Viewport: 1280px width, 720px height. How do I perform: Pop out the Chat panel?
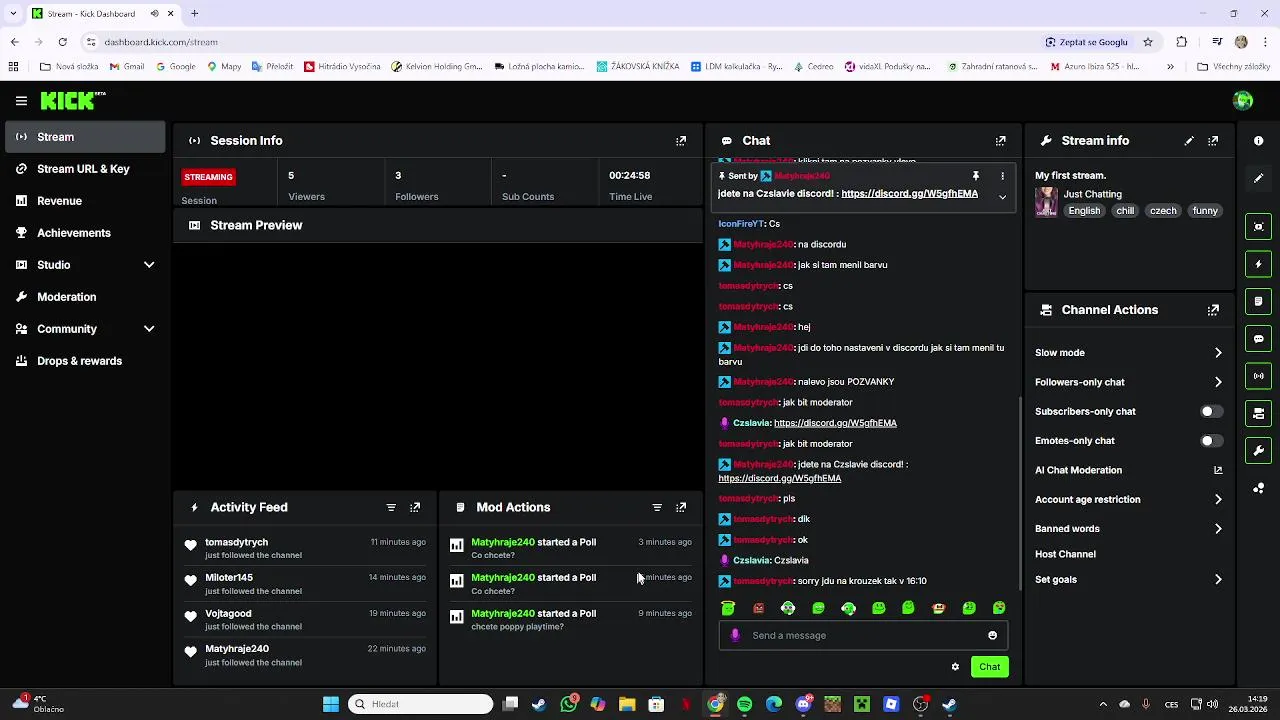(1000, 141)
